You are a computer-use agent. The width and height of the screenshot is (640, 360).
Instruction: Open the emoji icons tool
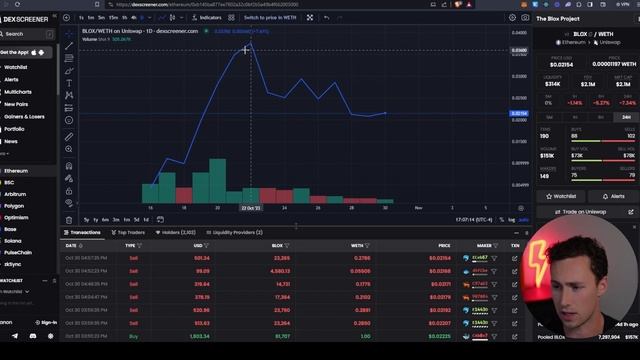69,120
